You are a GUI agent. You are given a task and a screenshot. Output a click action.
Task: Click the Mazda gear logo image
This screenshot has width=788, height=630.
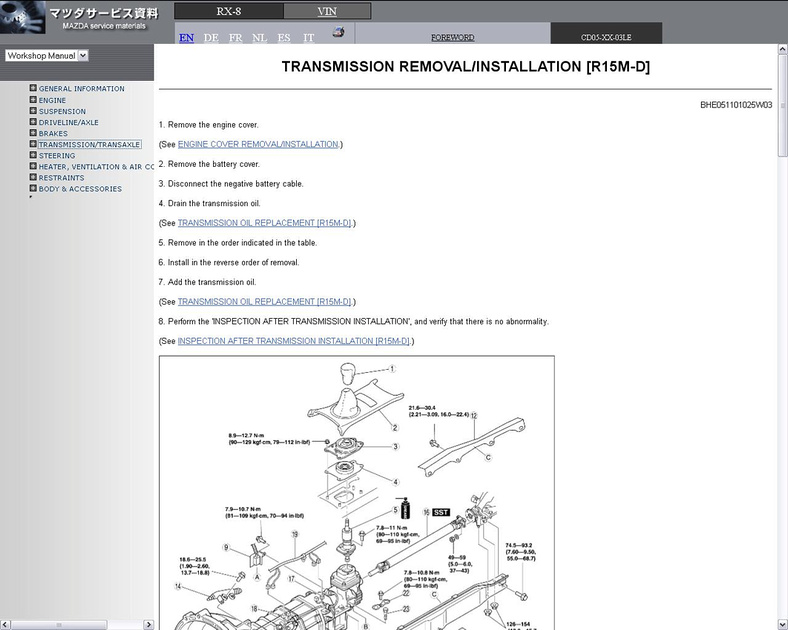coord(23,17)
